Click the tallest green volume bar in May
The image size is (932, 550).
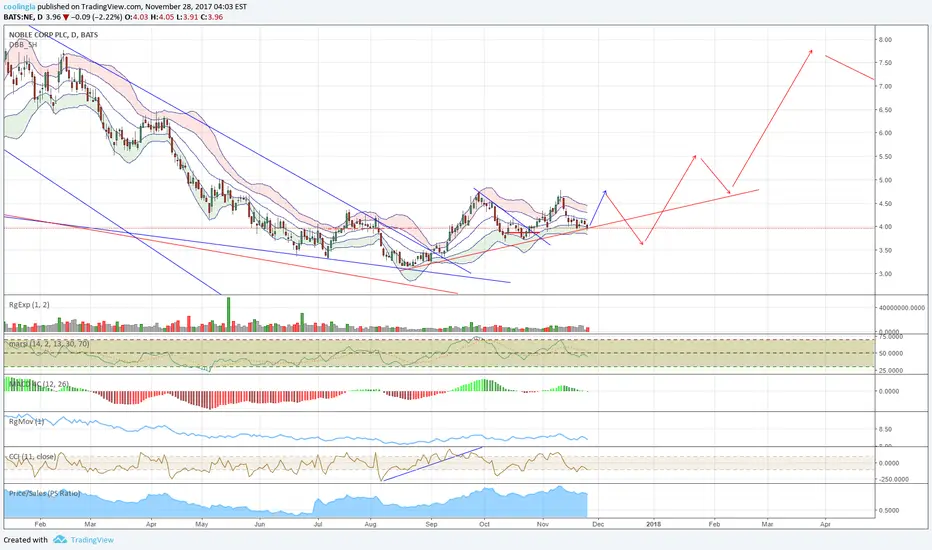pos(228,314)
